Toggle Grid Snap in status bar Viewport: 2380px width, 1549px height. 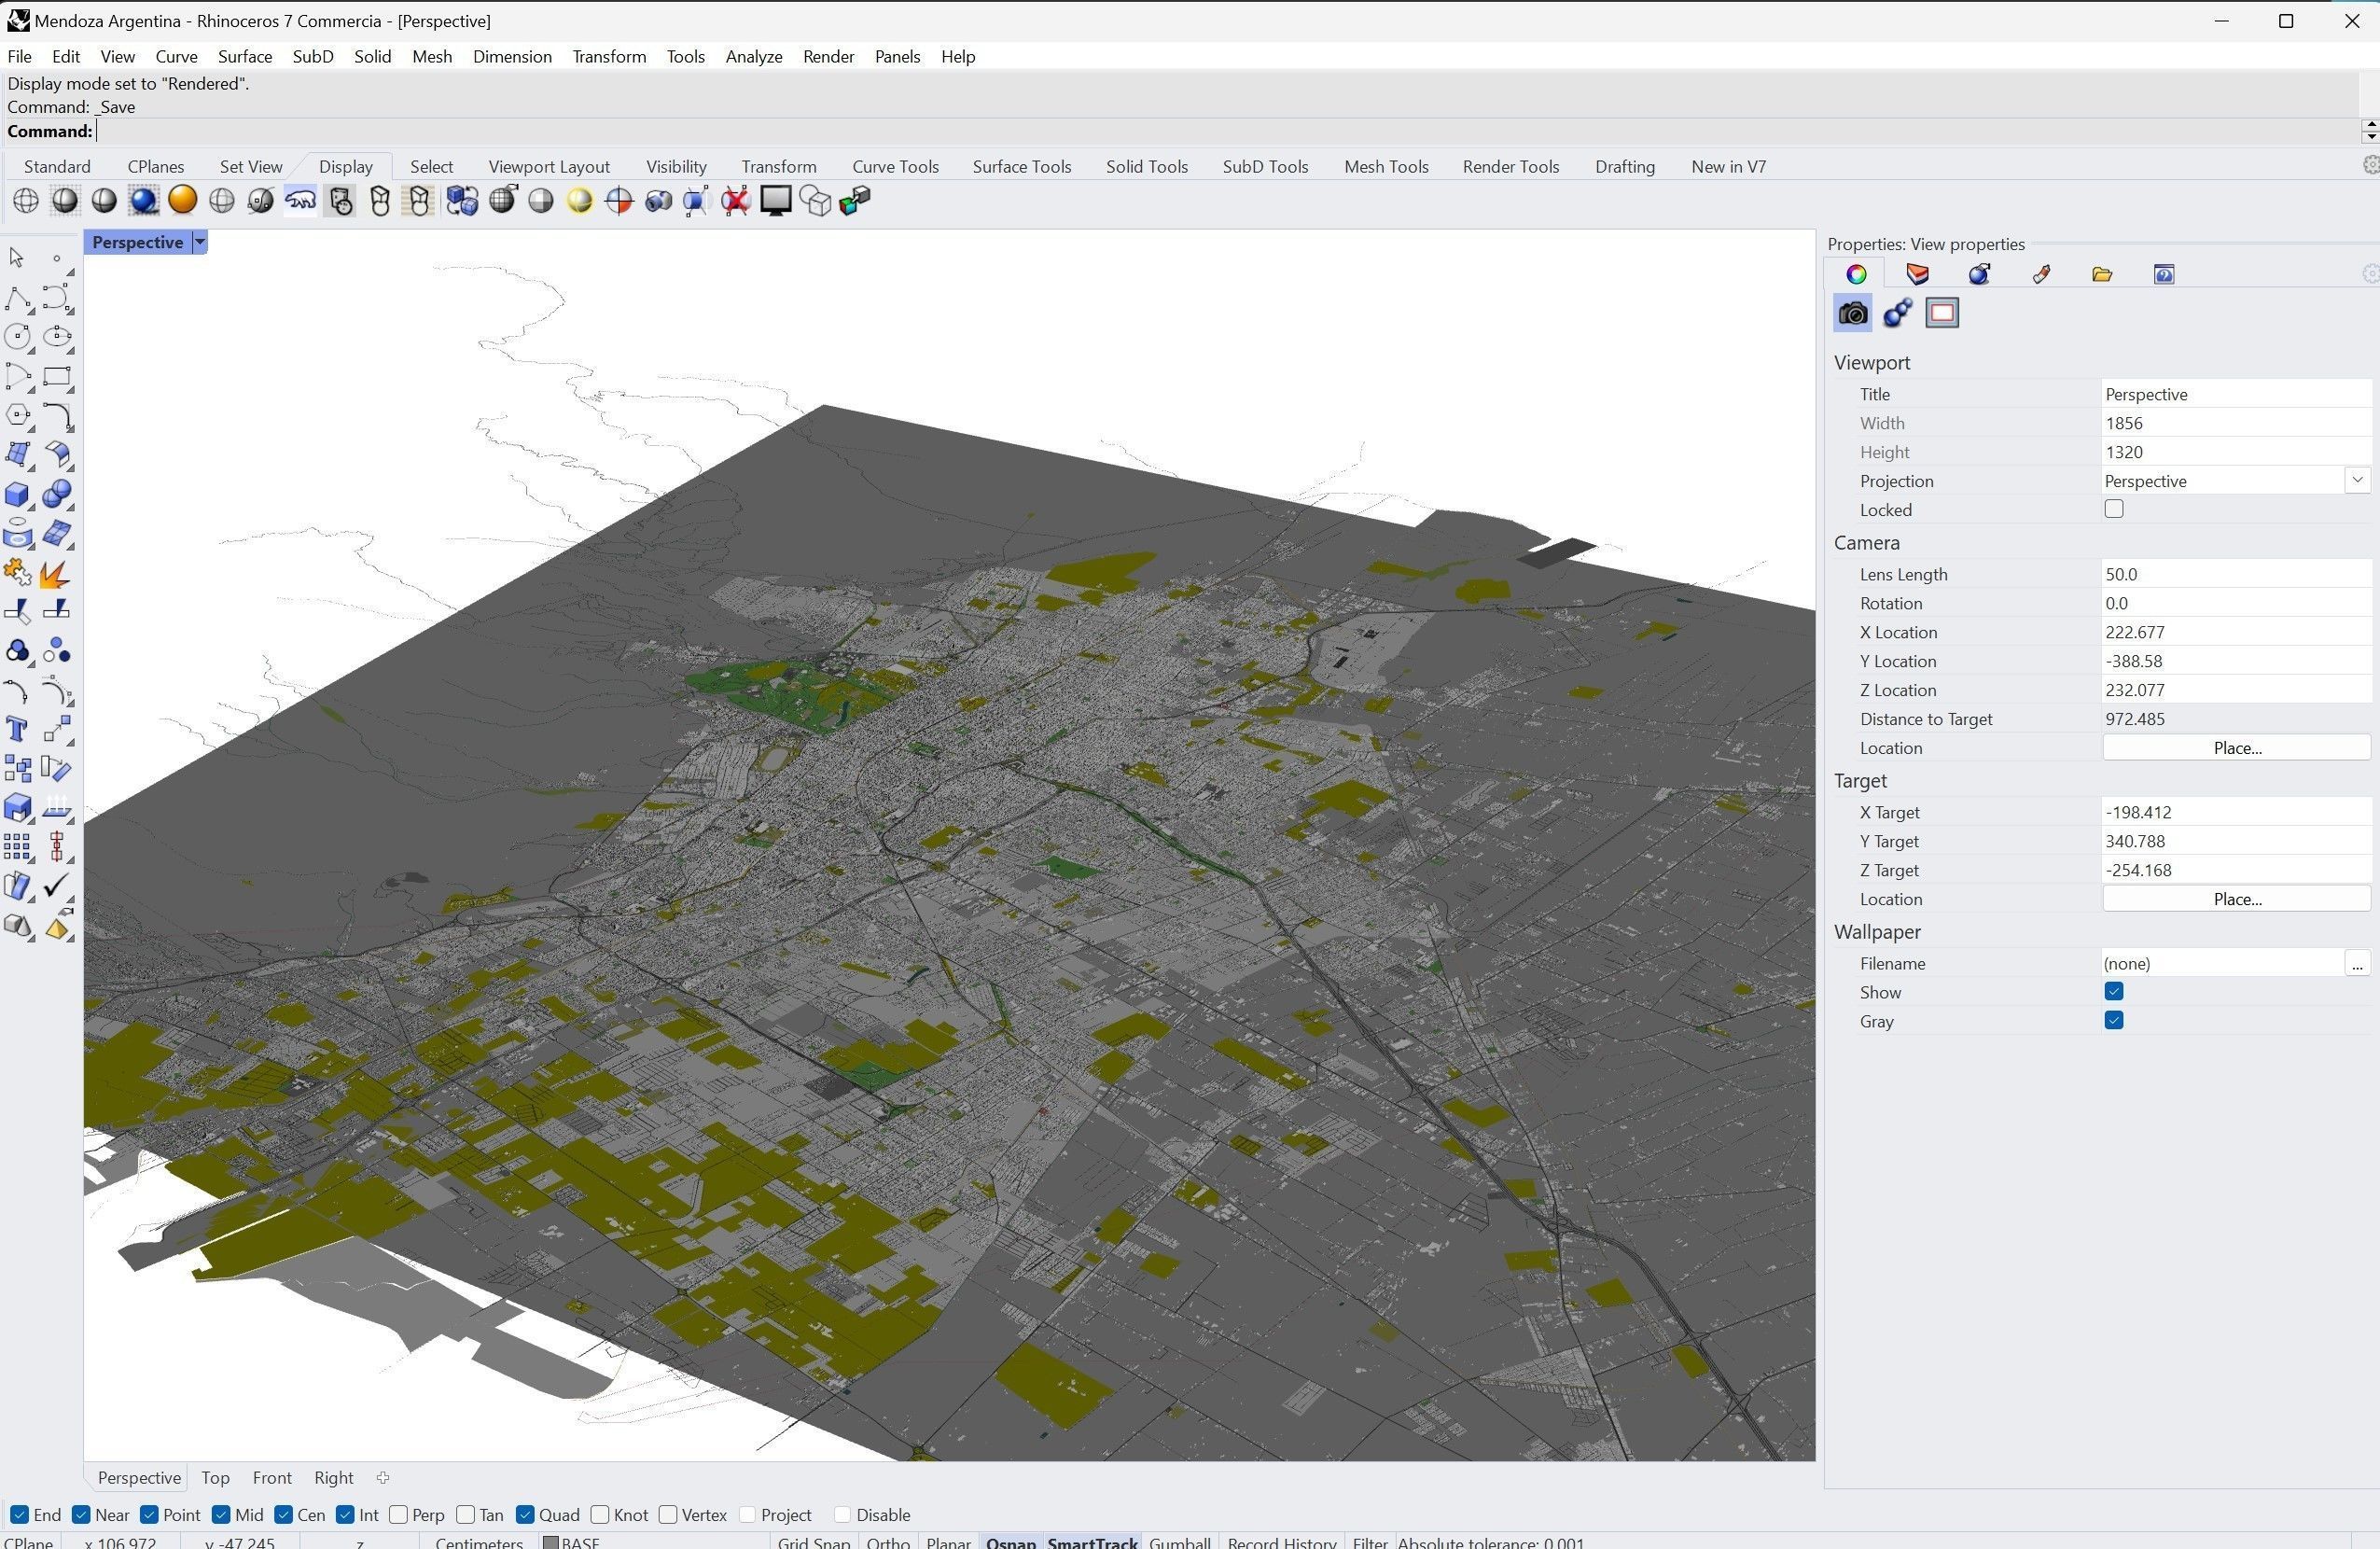point(814,1542)
